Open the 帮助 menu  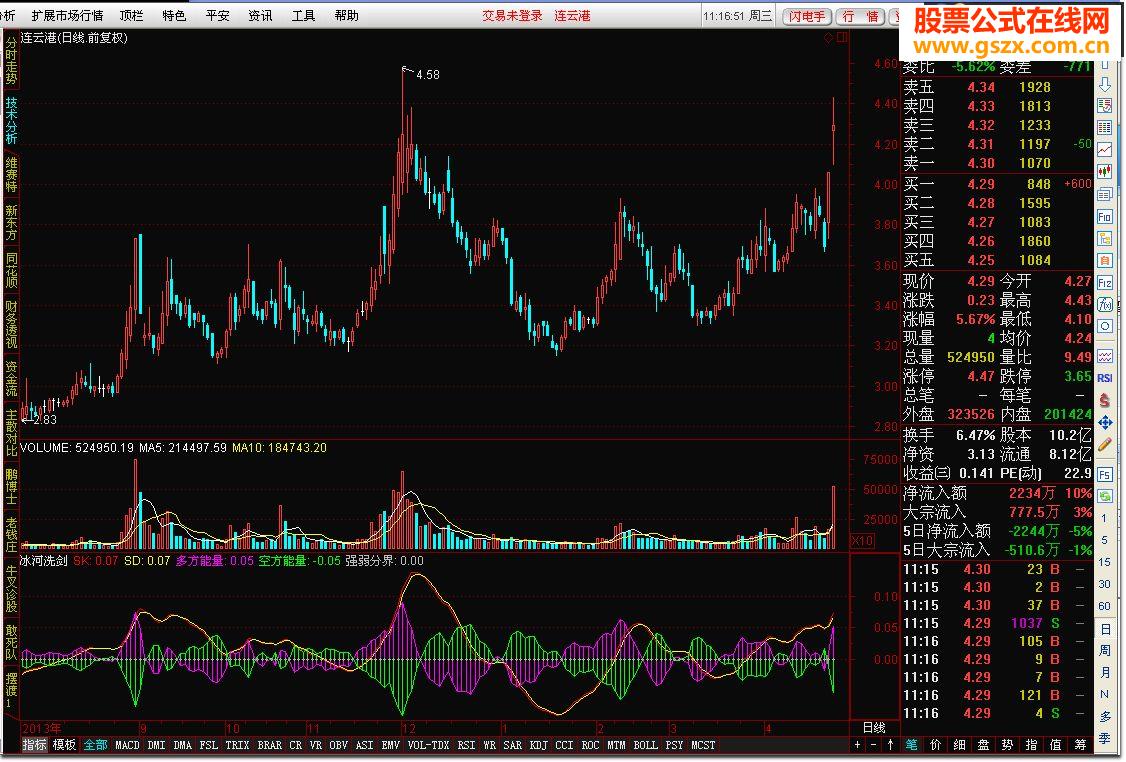coord(347,15)
